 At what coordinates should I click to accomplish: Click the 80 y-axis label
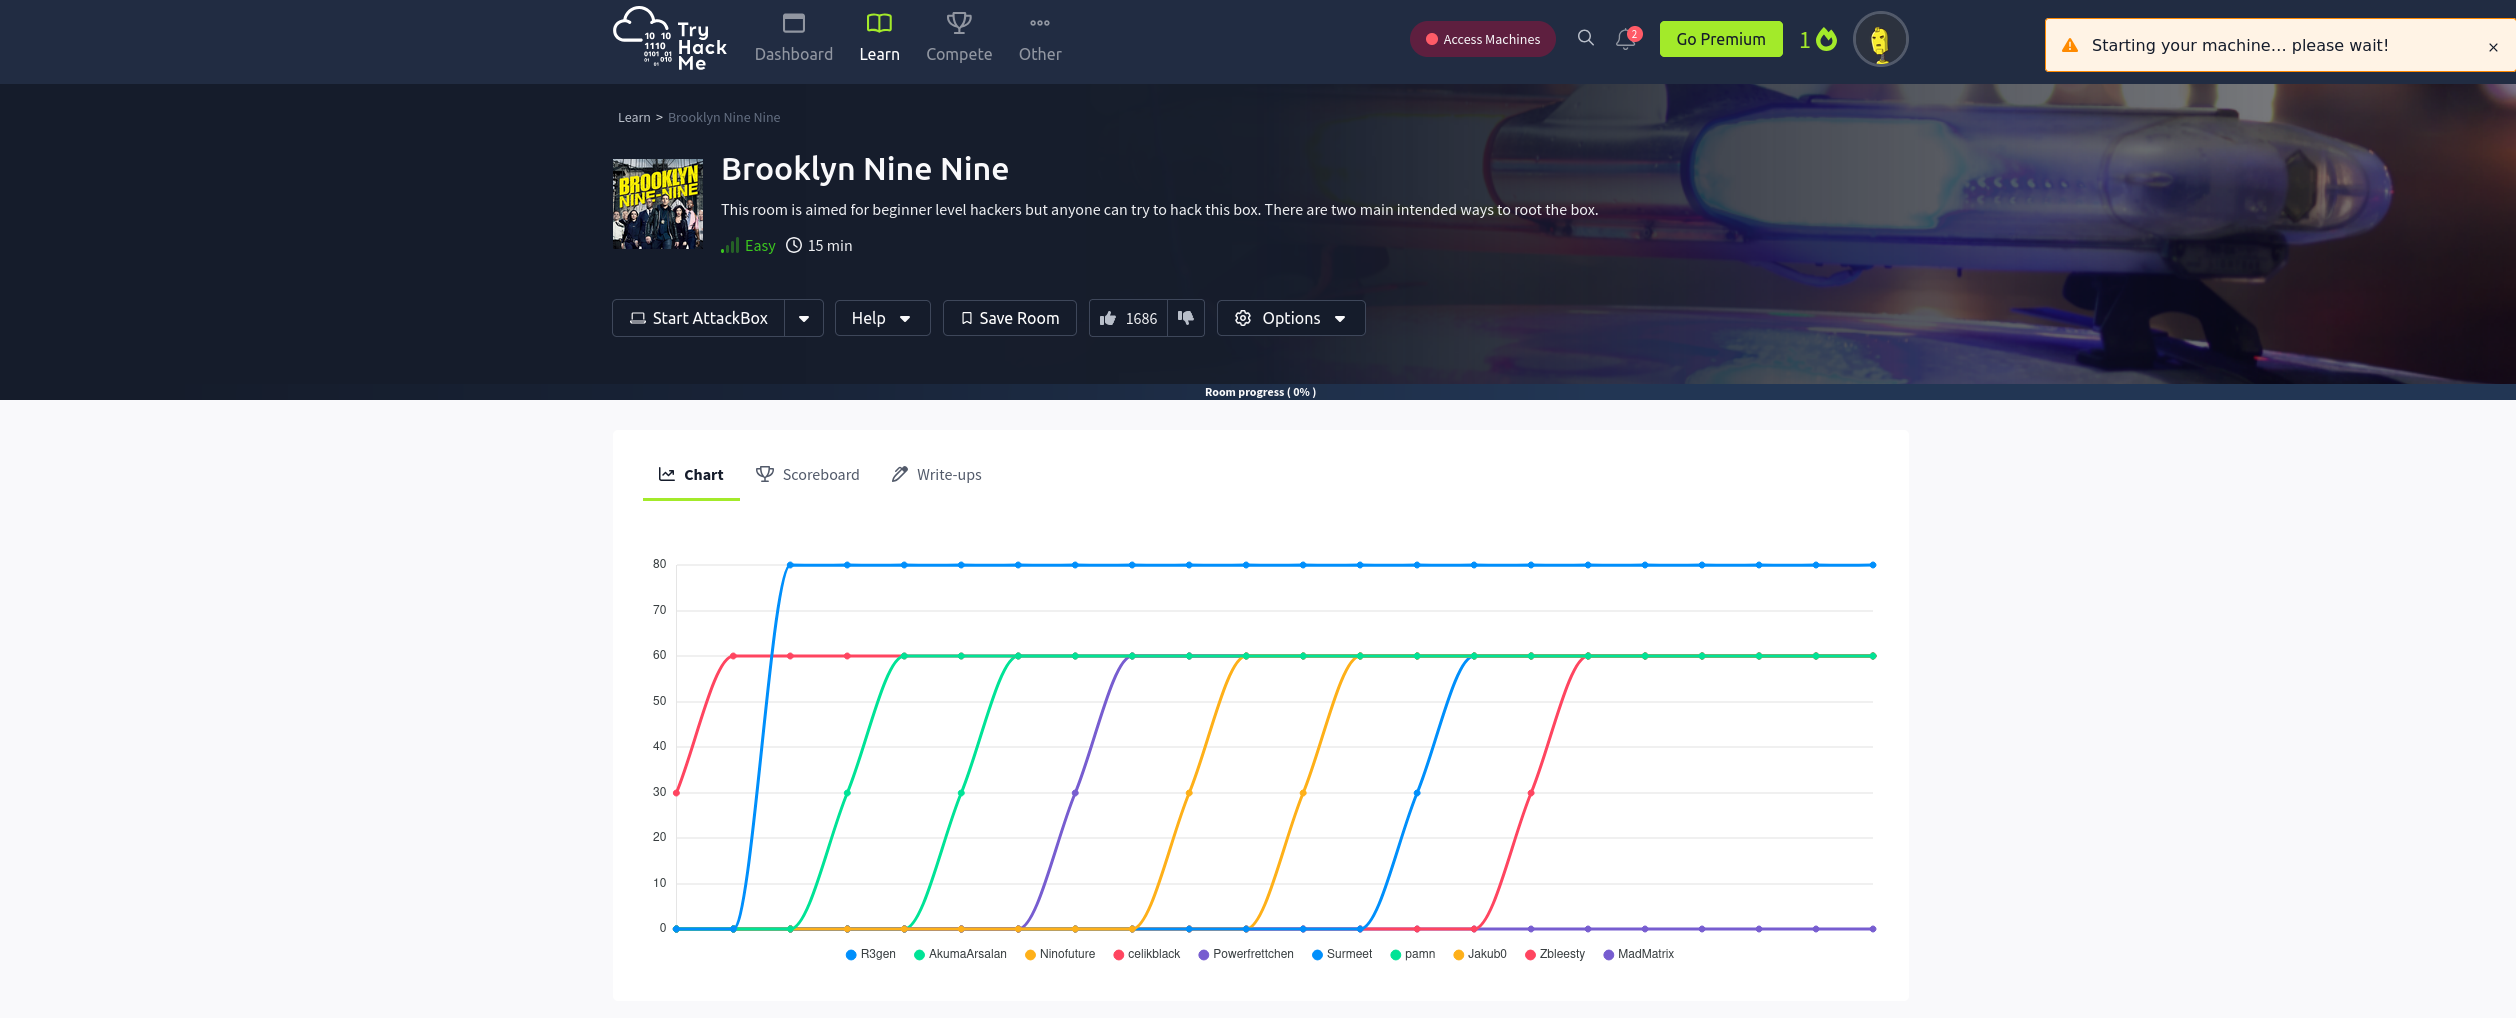tap(659, 564)
